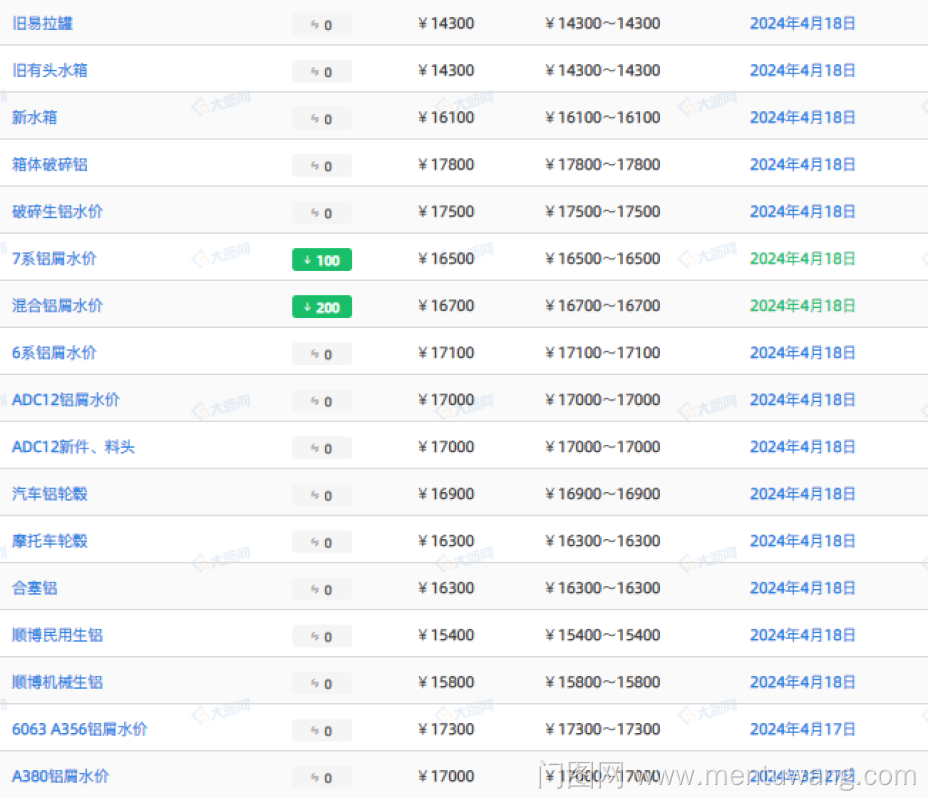The image size is (928, 800).
Task: Open the 汽车铝轮毂 price link
Action: (x=49, y=493)
